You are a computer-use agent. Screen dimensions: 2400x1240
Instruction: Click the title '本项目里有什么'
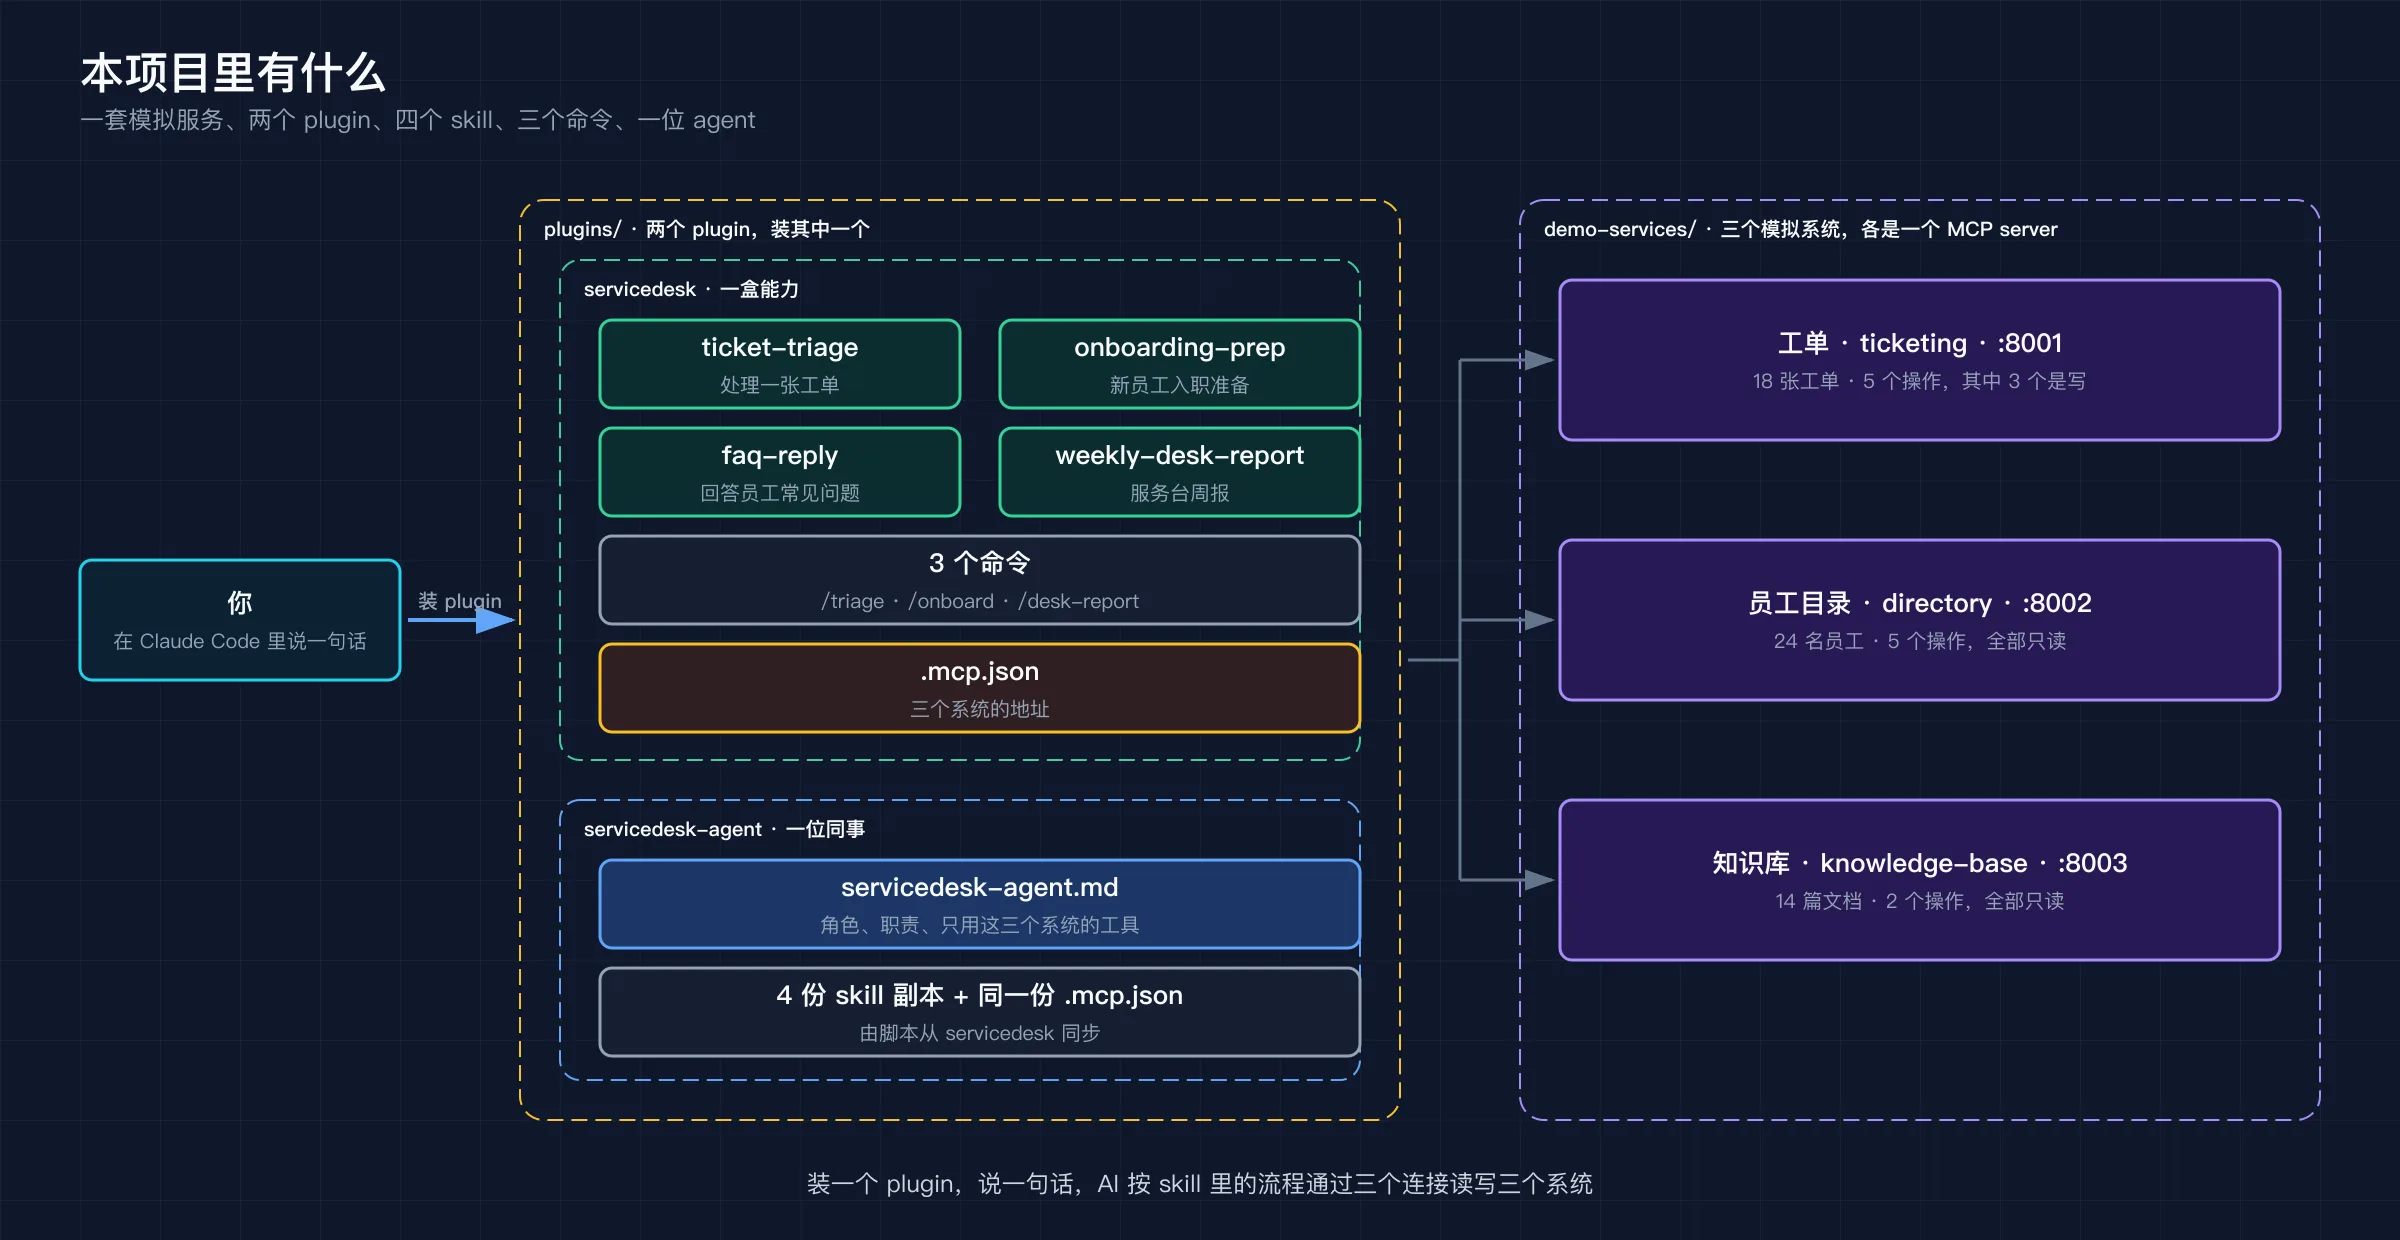233,73
